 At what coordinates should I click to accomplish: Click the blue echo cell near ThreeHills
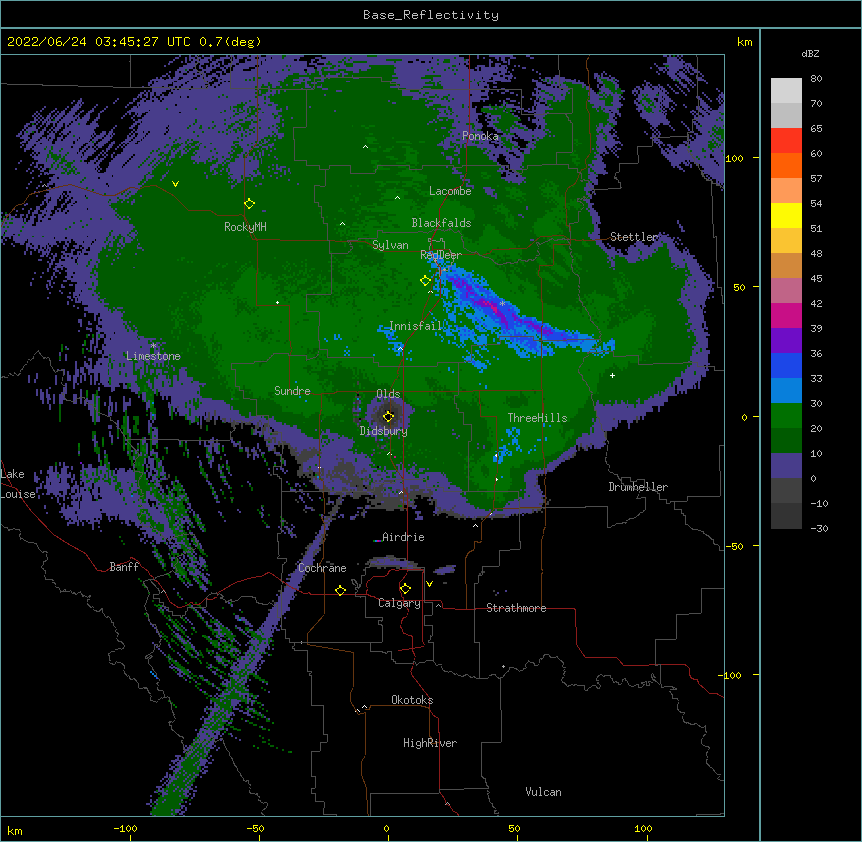click(x=510, y=444)
